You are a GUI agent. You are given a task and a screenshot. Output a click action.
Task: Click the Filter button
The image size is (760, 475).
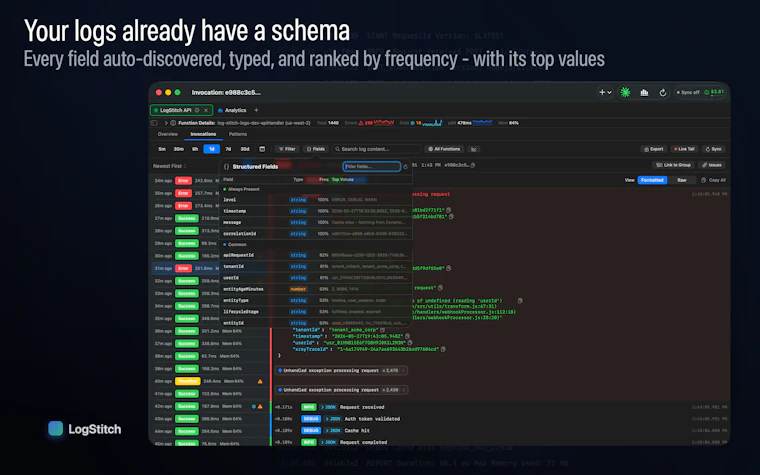click(286, 149)
